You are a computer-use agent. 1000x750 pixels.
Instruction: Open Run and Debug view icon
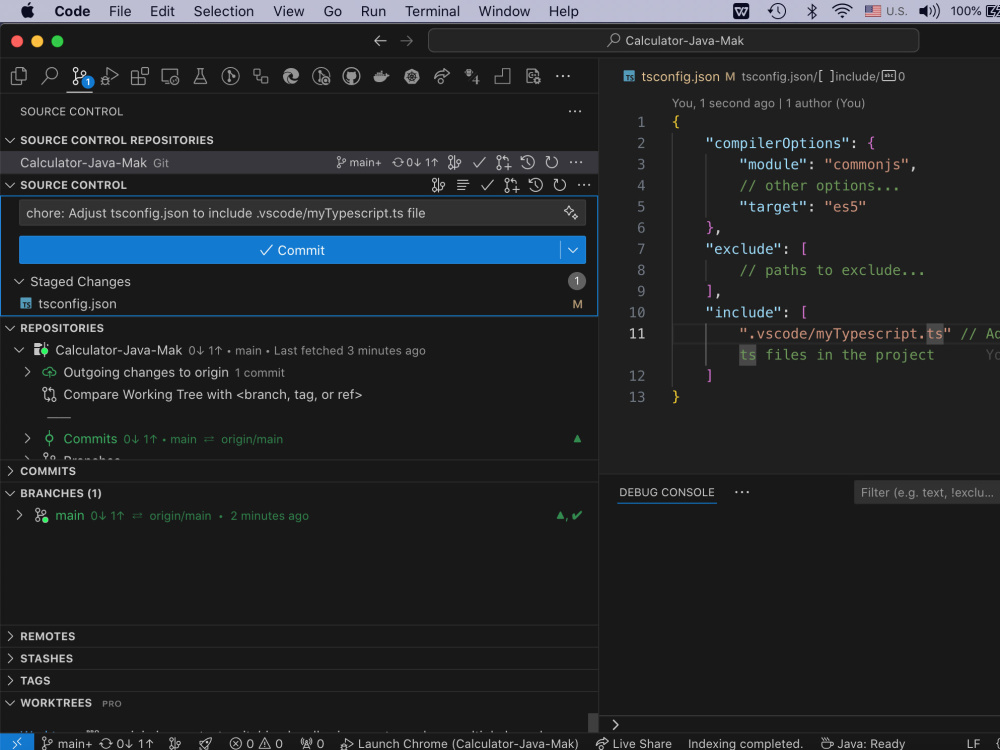tap(110, 77)
